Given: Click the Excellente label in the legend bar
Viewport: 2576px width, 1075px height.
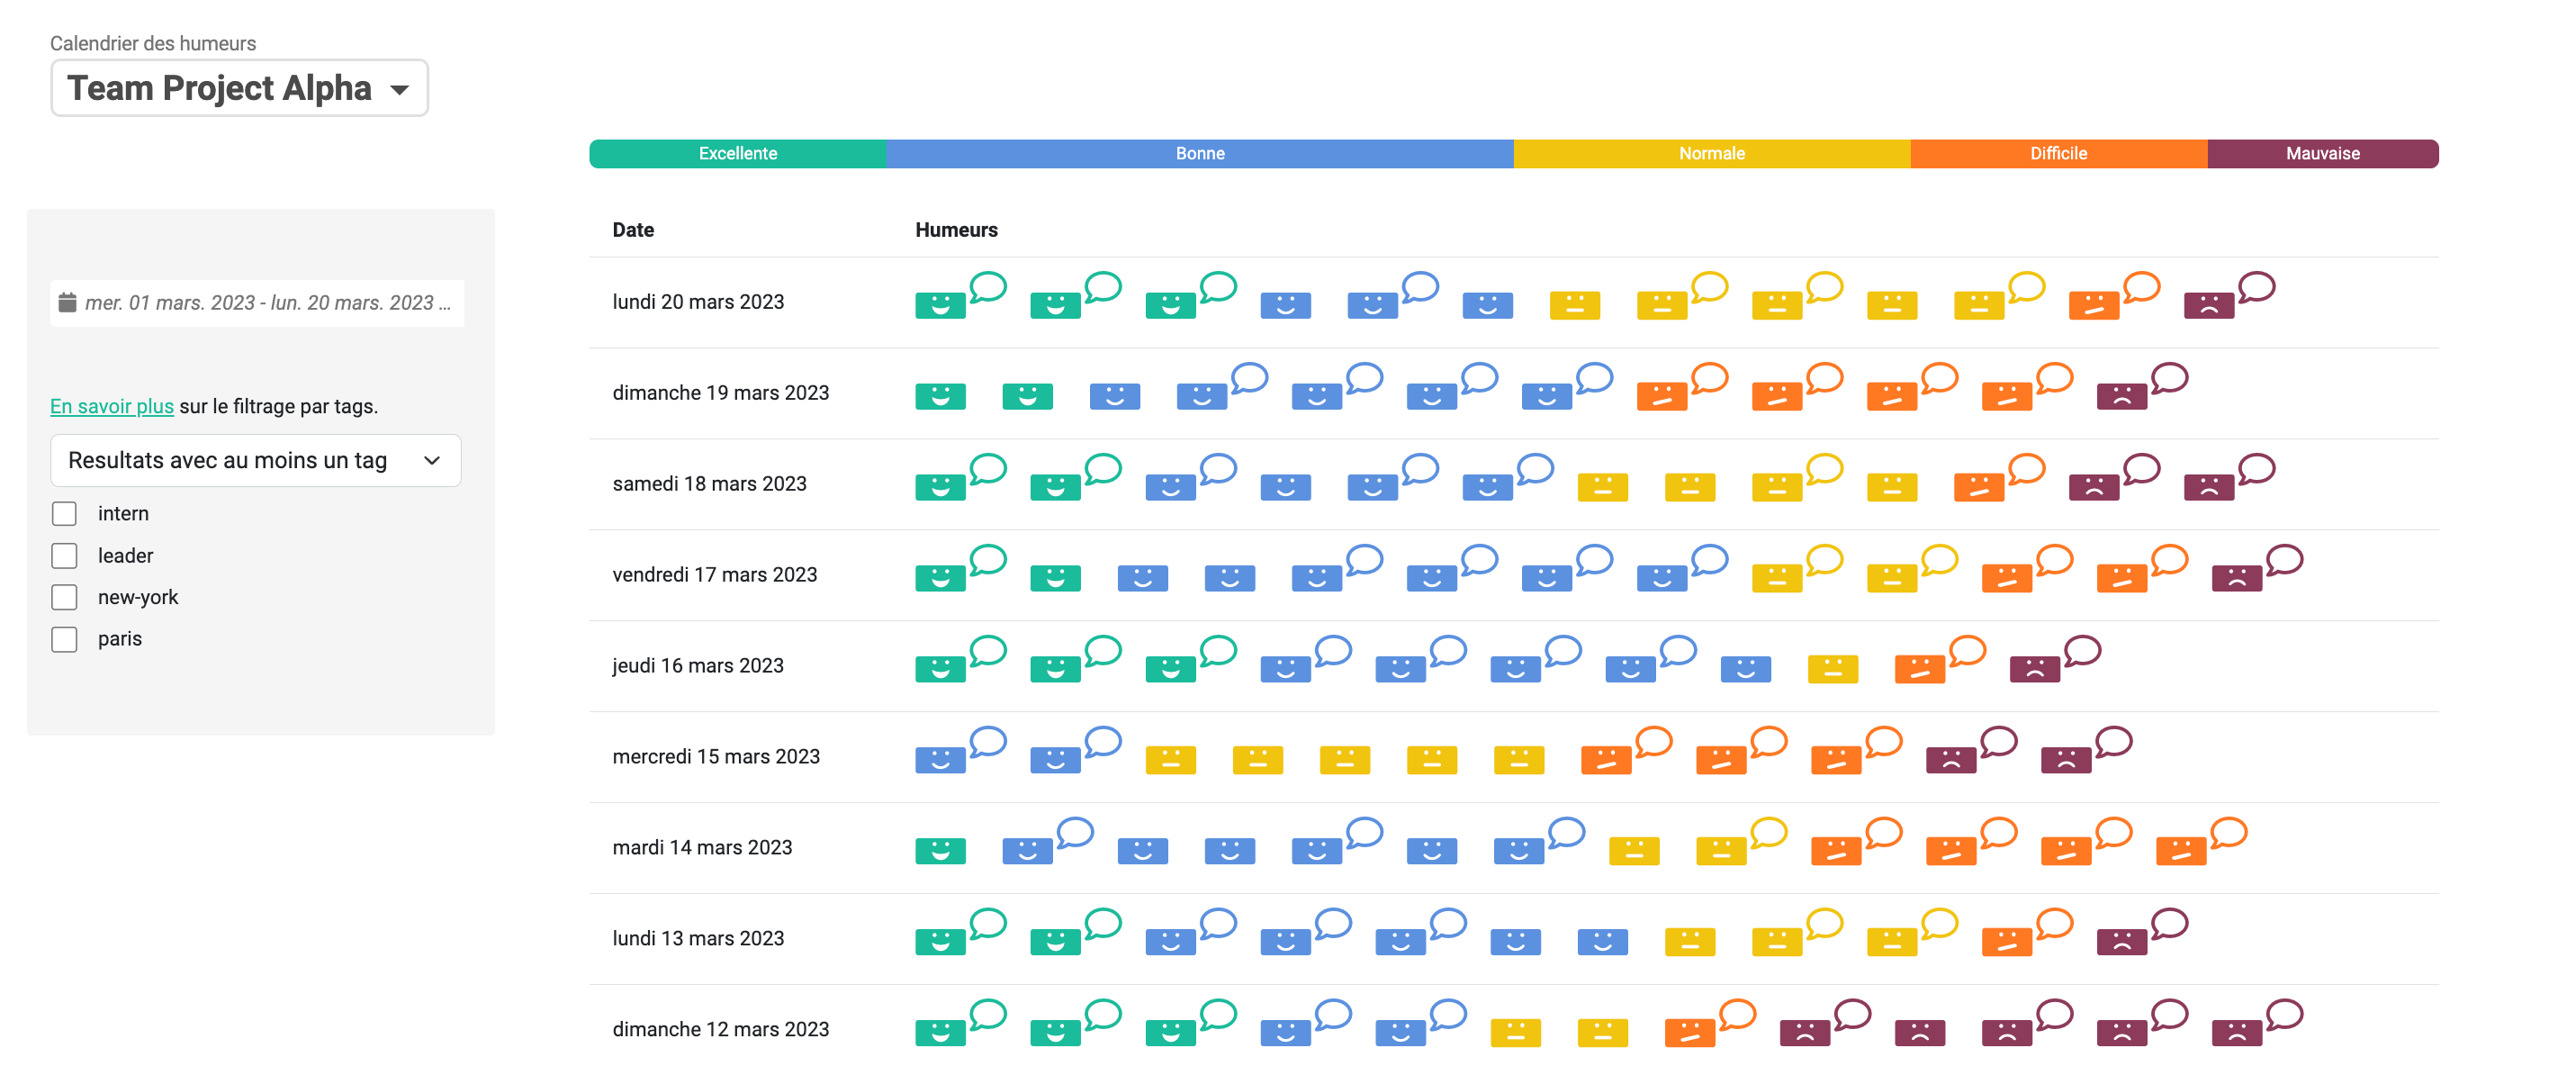Looking at the screenshot, I should point(739,155).
